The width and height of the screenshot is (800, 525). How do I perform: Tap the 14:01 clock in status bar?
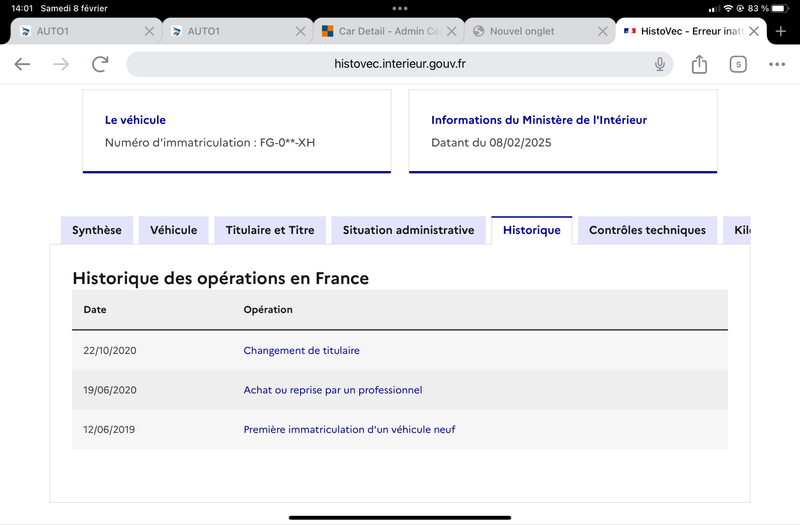(22, 9)
